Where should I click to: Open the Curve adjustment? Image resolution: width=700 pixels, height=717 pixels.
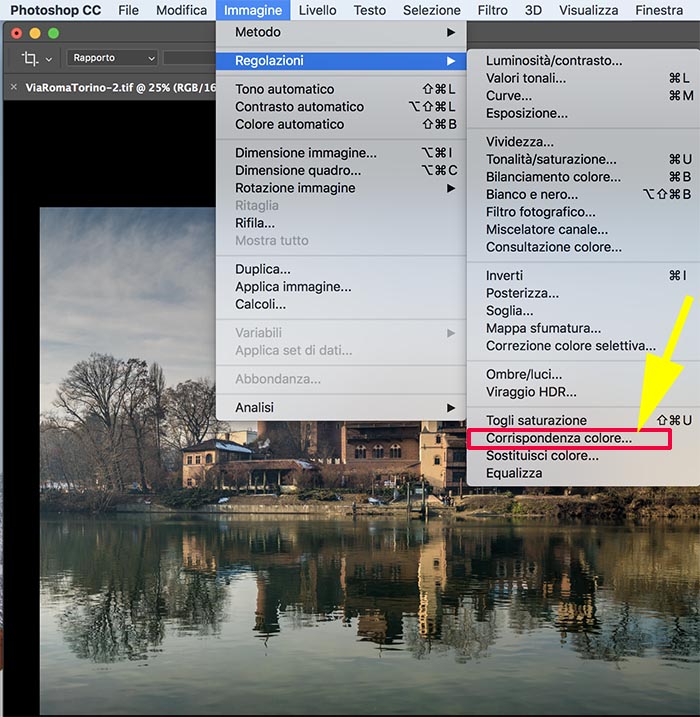583,96
